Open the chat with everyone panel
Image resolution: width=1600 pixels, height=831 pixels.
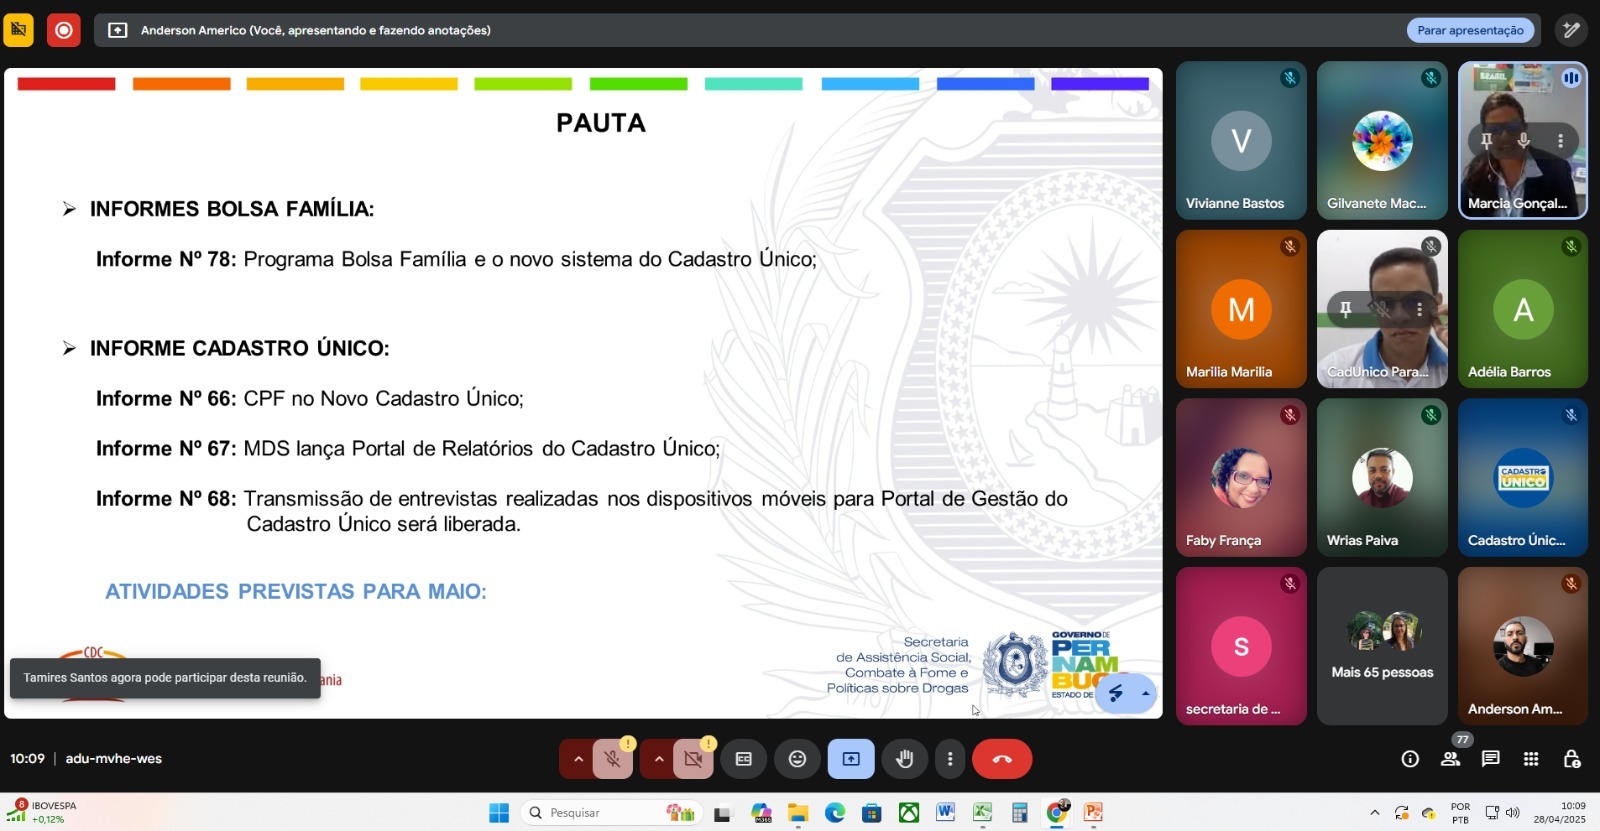click(1490, 759)
